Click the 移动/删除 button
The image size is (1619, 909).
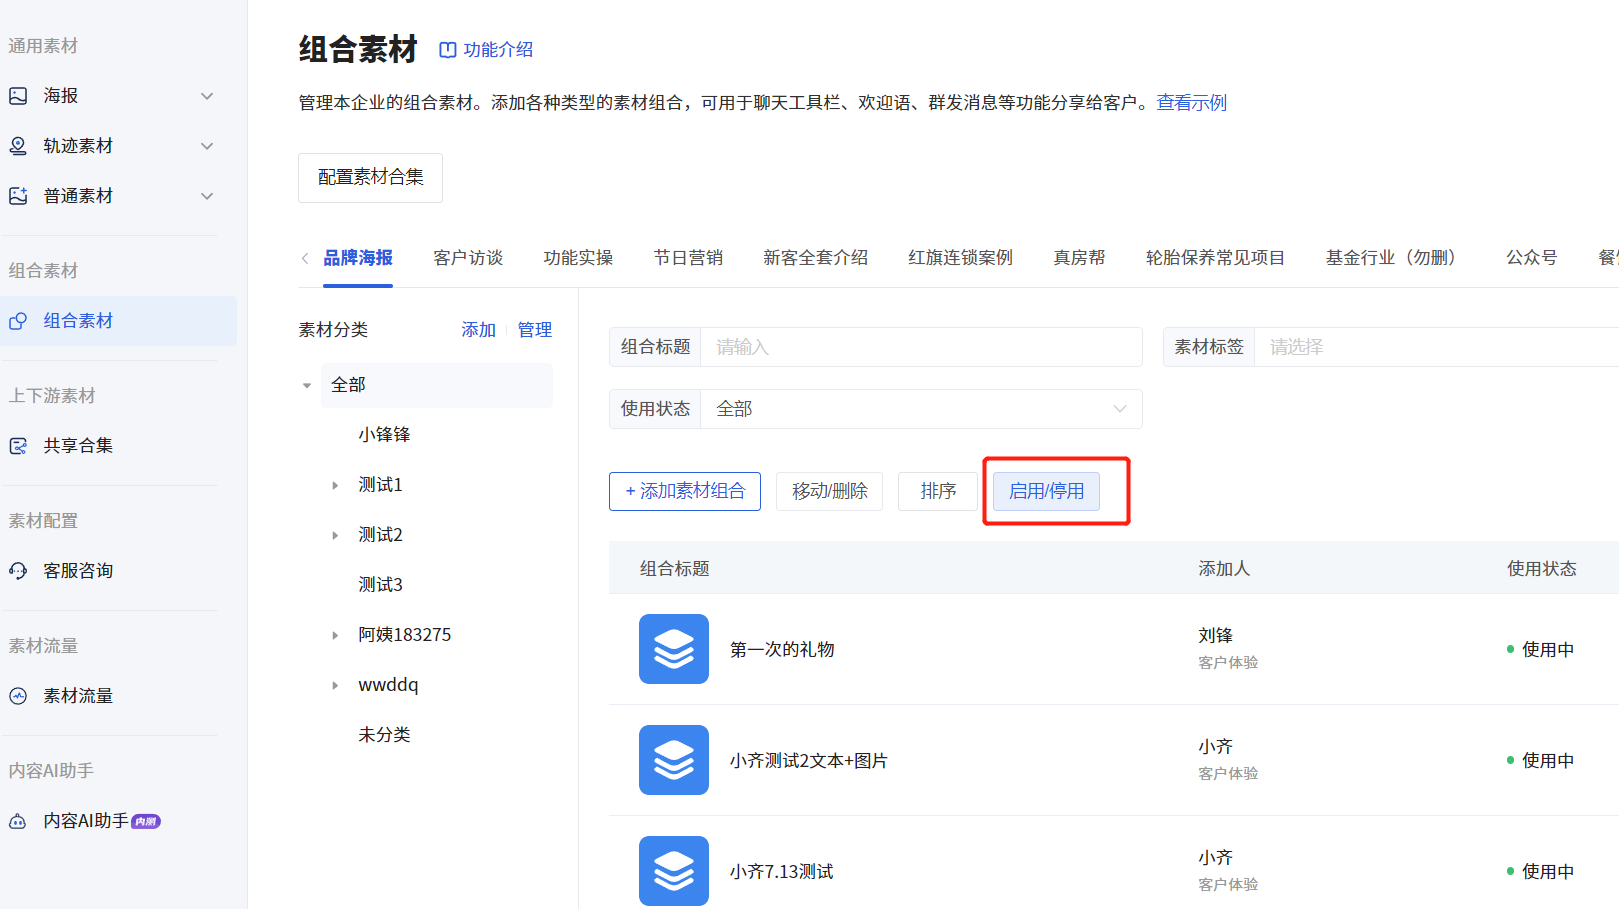(829, 491)
